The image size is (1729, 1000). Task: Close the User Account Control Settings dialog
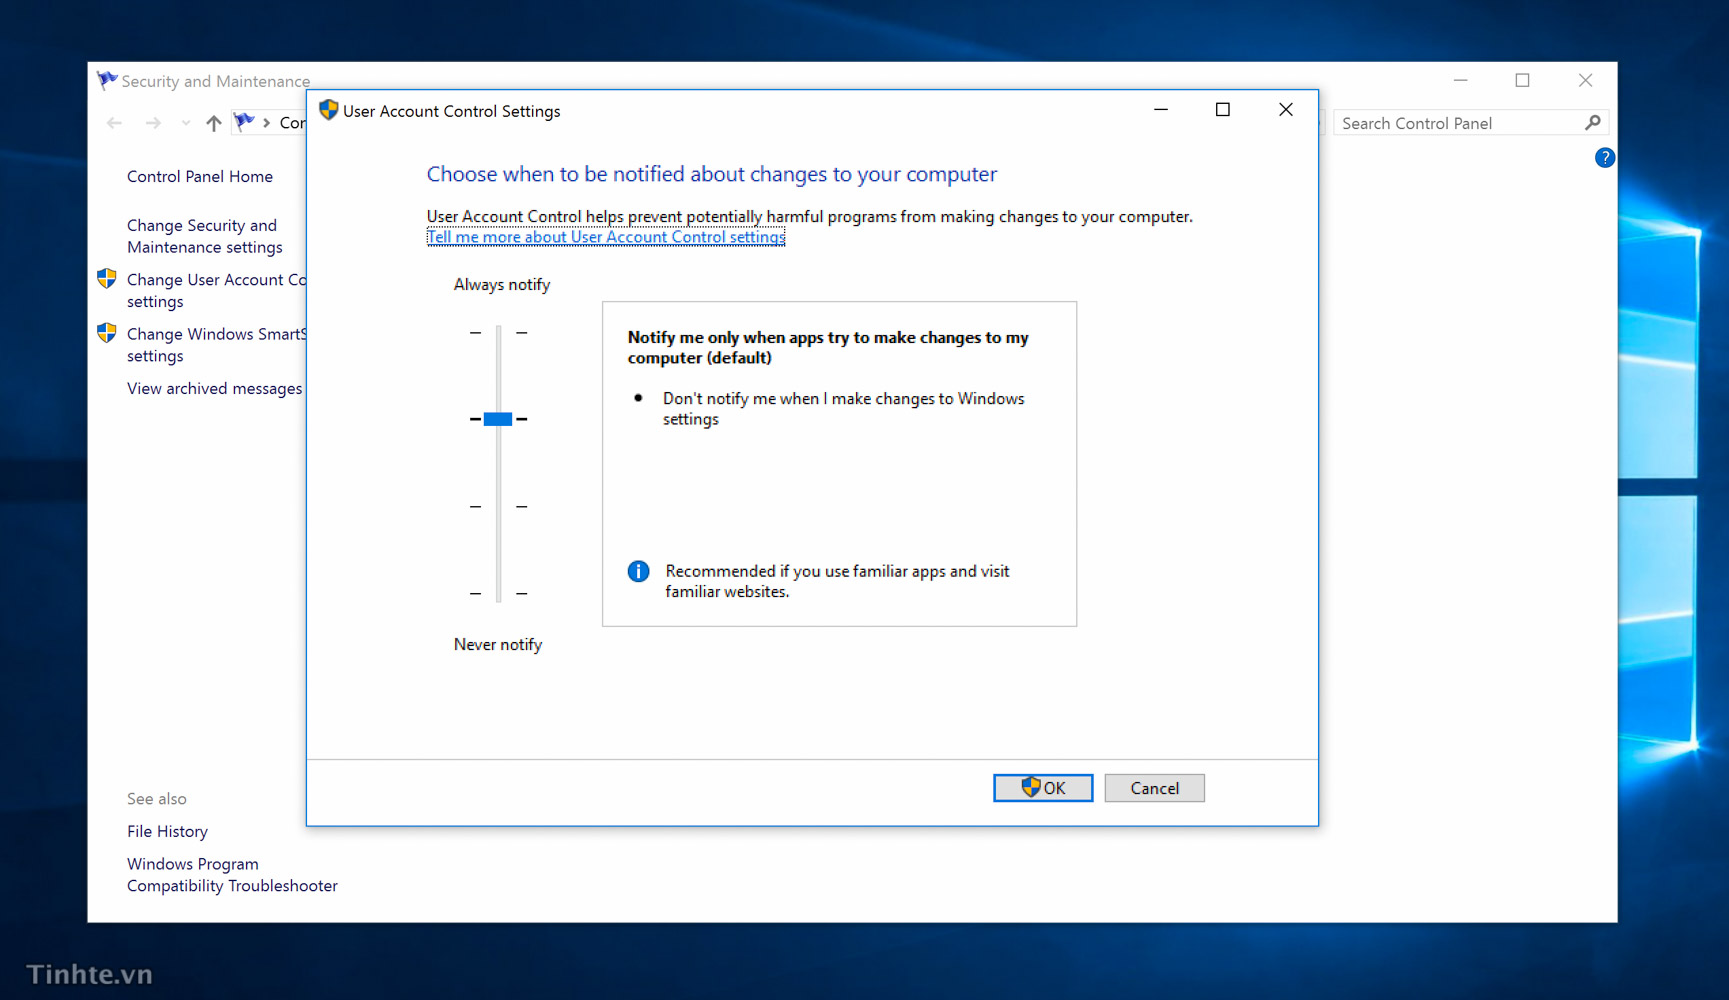1286,110
